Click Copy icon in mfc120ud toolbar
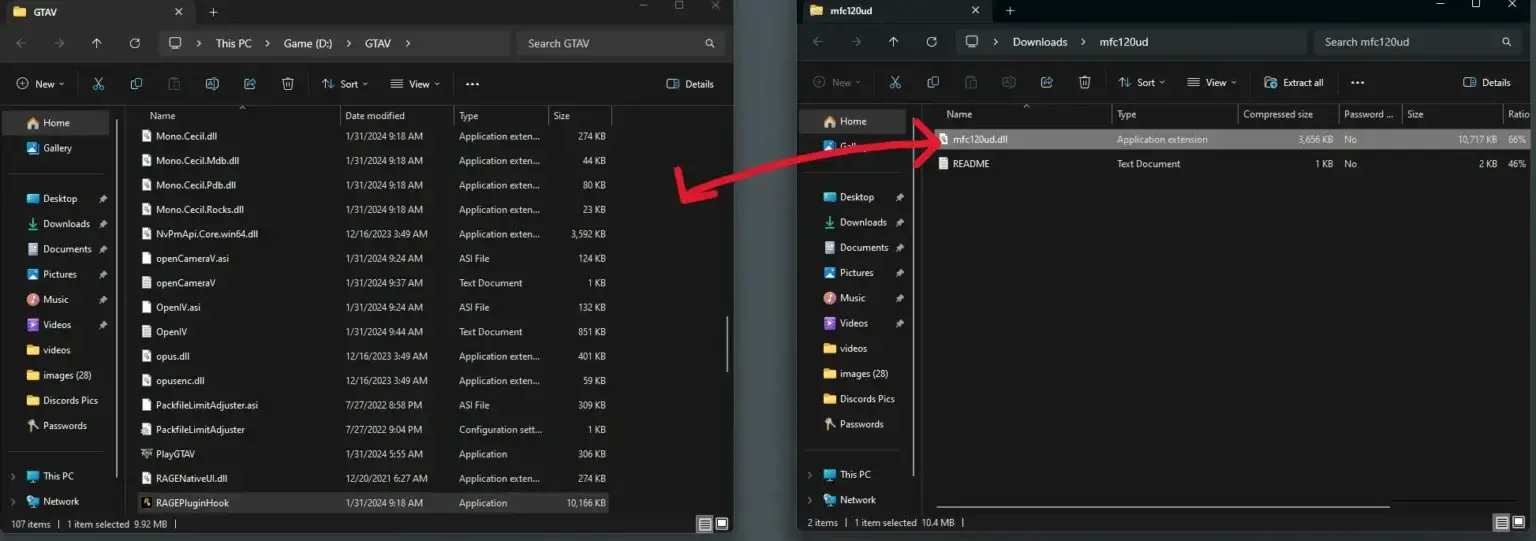Image resolution: width=1536 pixels, height=541 pixels. click(933, 82)
